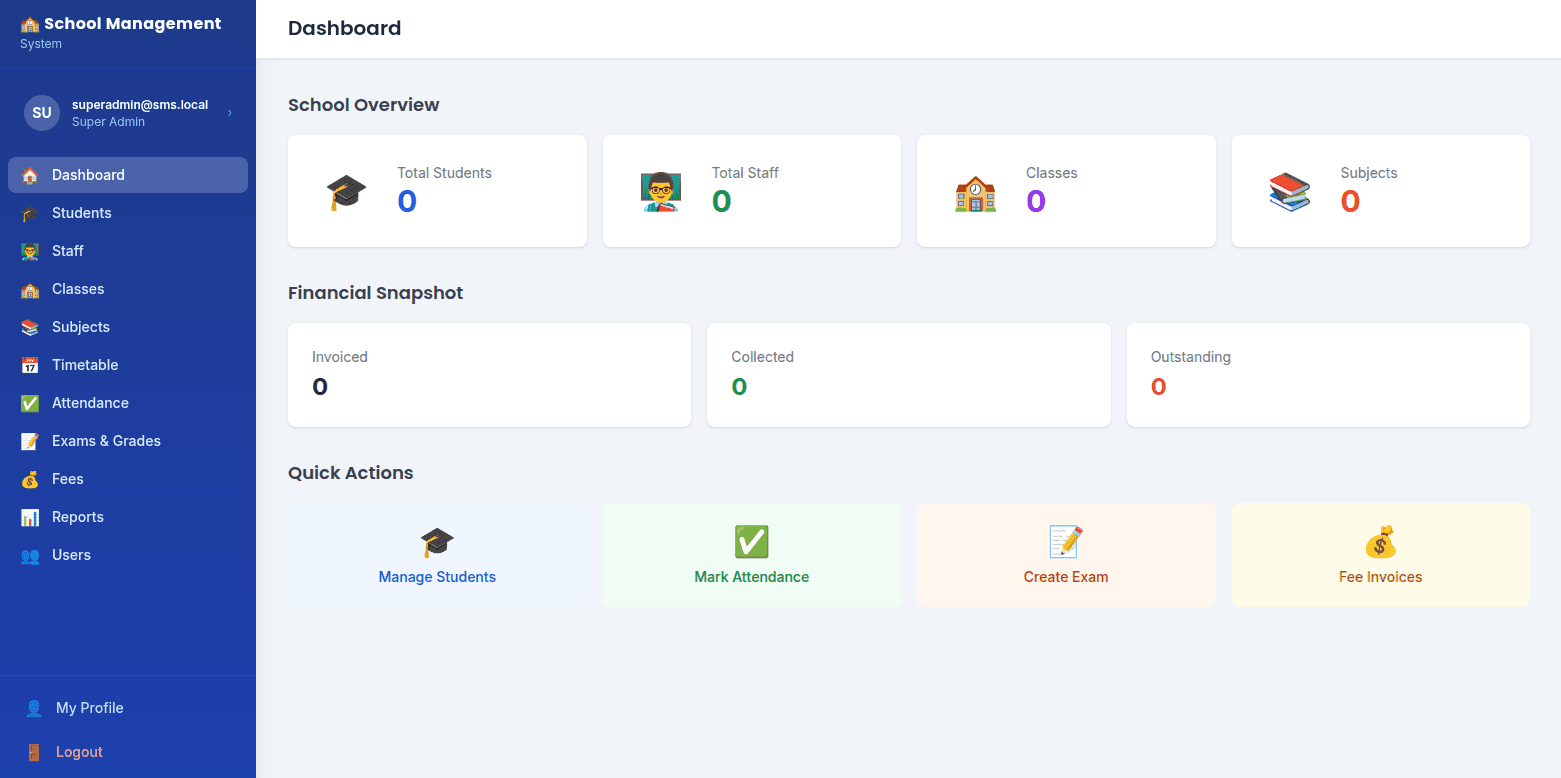Click the Classes count value
The image size is (1561, 778).
pos(1036,202)
